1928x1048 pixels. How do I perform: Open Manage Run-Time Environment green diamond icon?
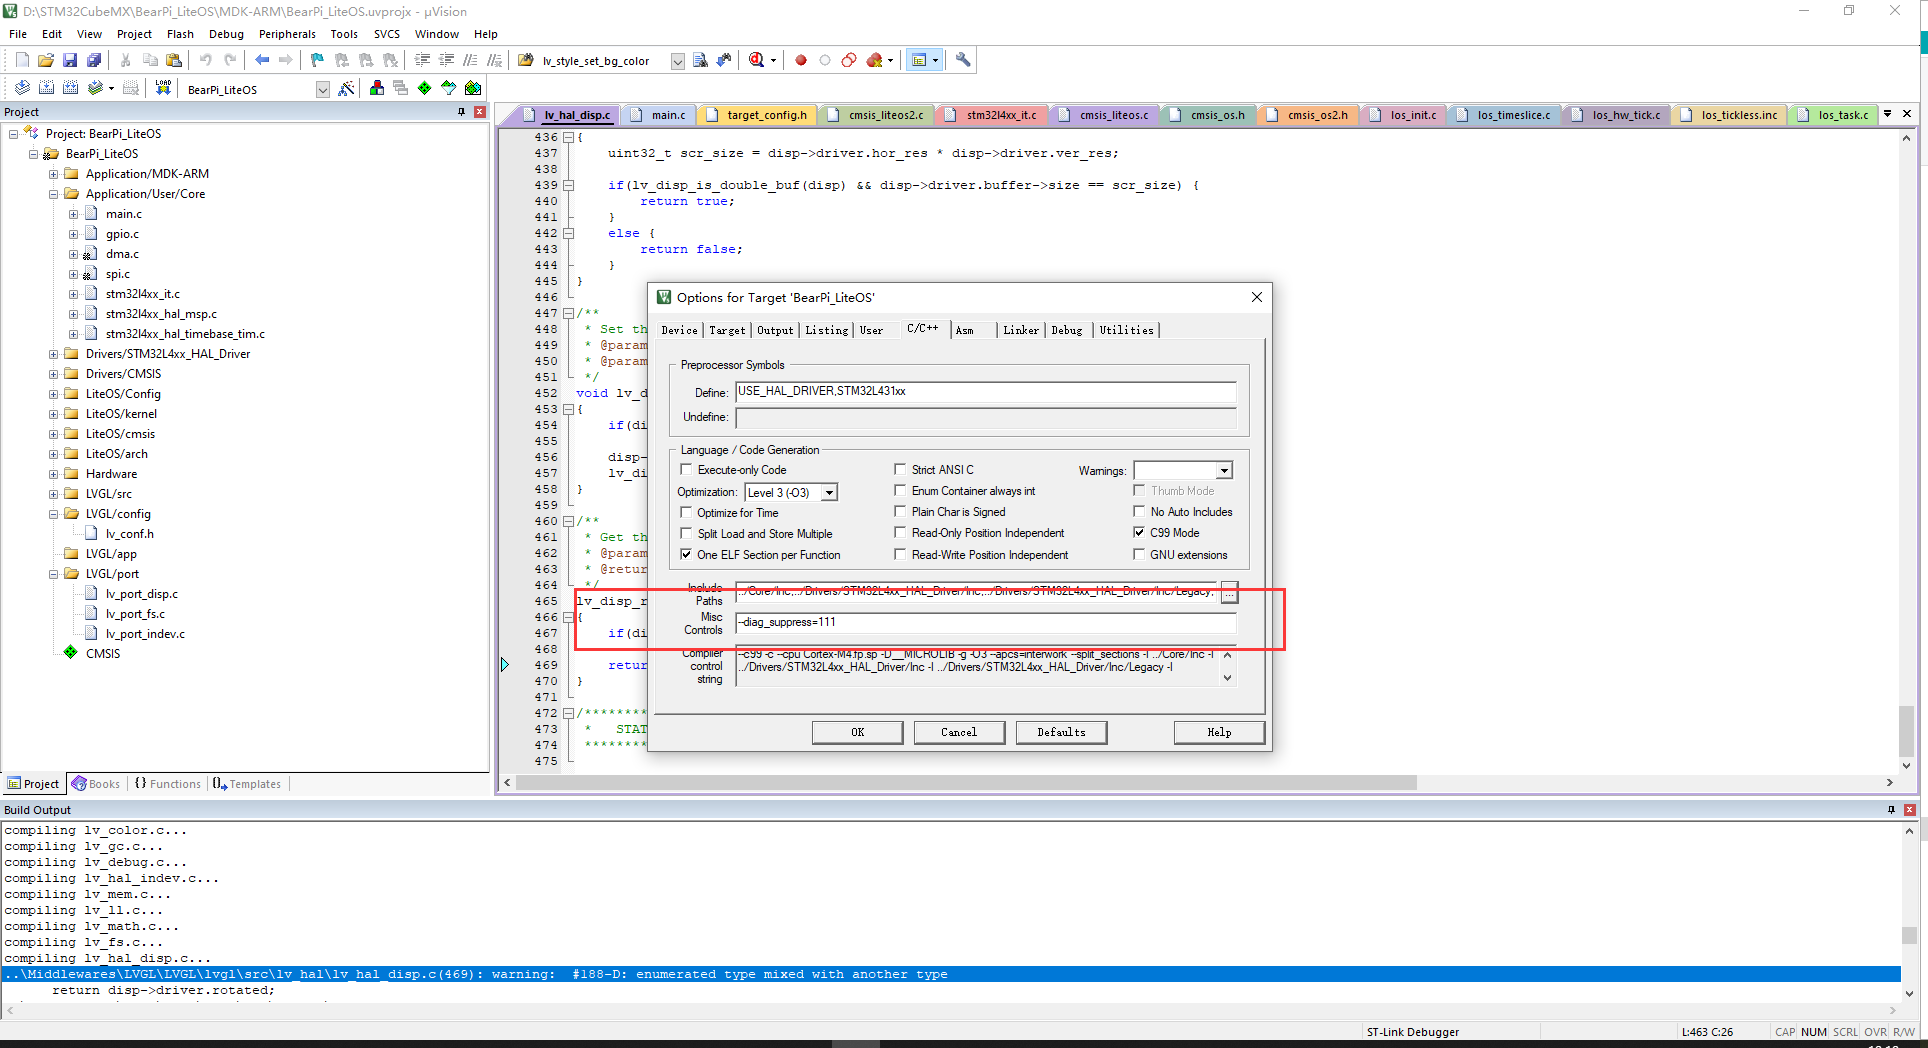[x=425, y=88]
